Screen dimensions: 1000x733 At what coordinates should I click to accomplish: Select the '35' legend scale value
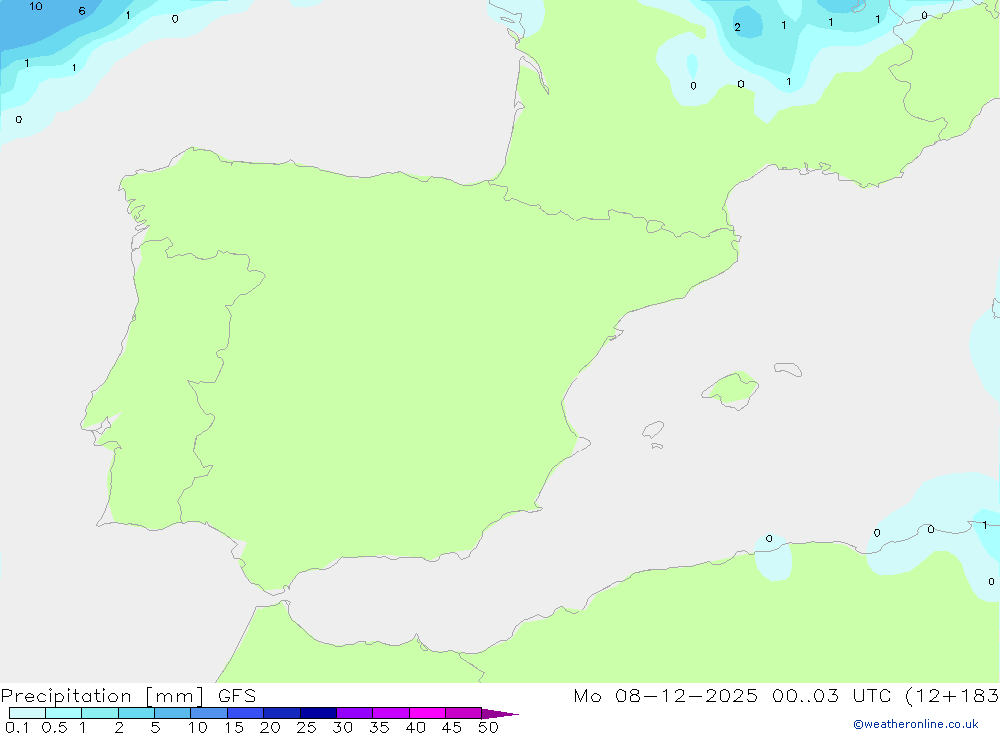point(379,727)
